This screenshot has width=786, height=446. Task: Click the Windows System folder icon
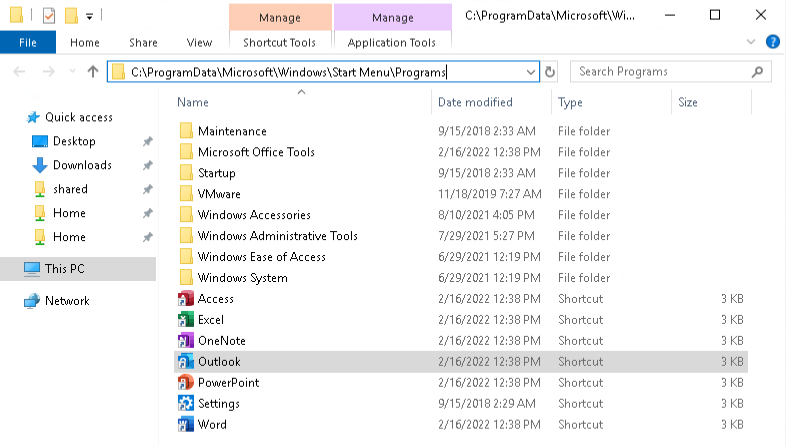click(186, 278)
